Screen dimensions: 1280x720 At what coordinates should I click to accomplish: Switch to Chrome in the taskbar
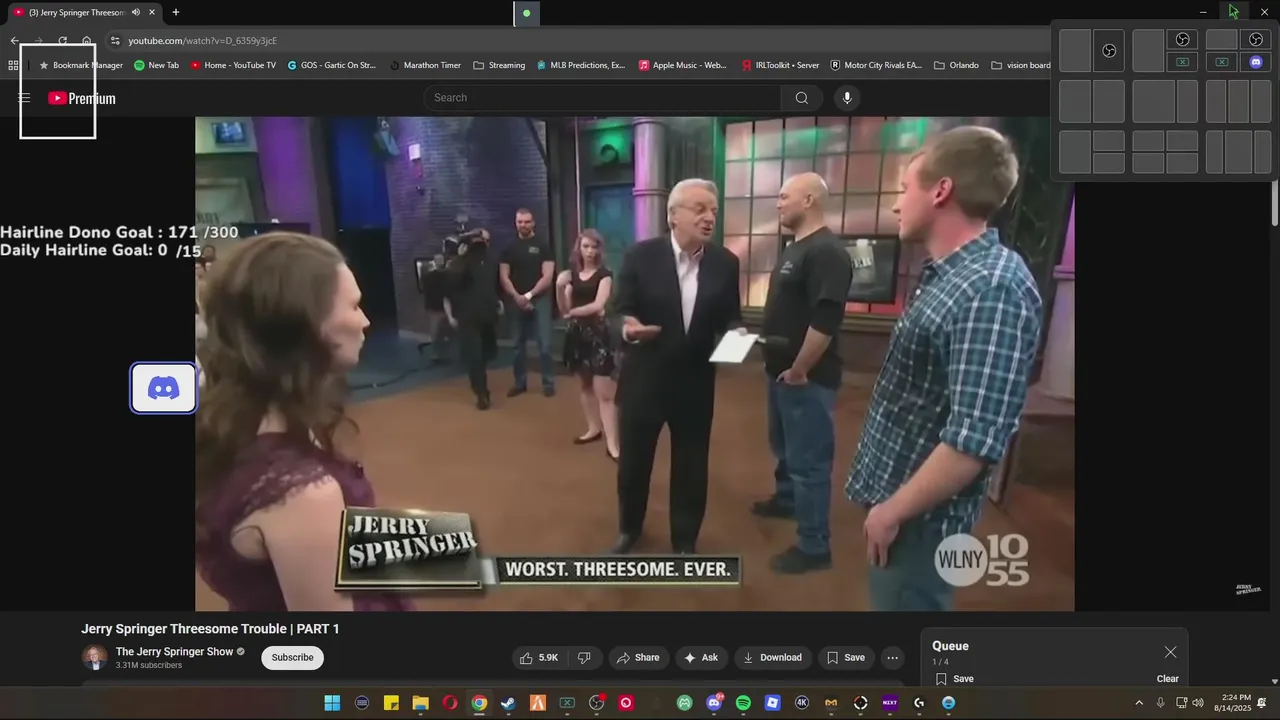[x=479, y=703]
